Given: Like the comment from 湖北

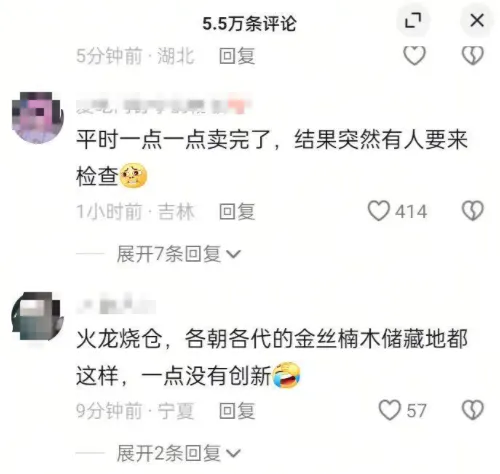Looking at the screenshot, I should pos(414,55).
